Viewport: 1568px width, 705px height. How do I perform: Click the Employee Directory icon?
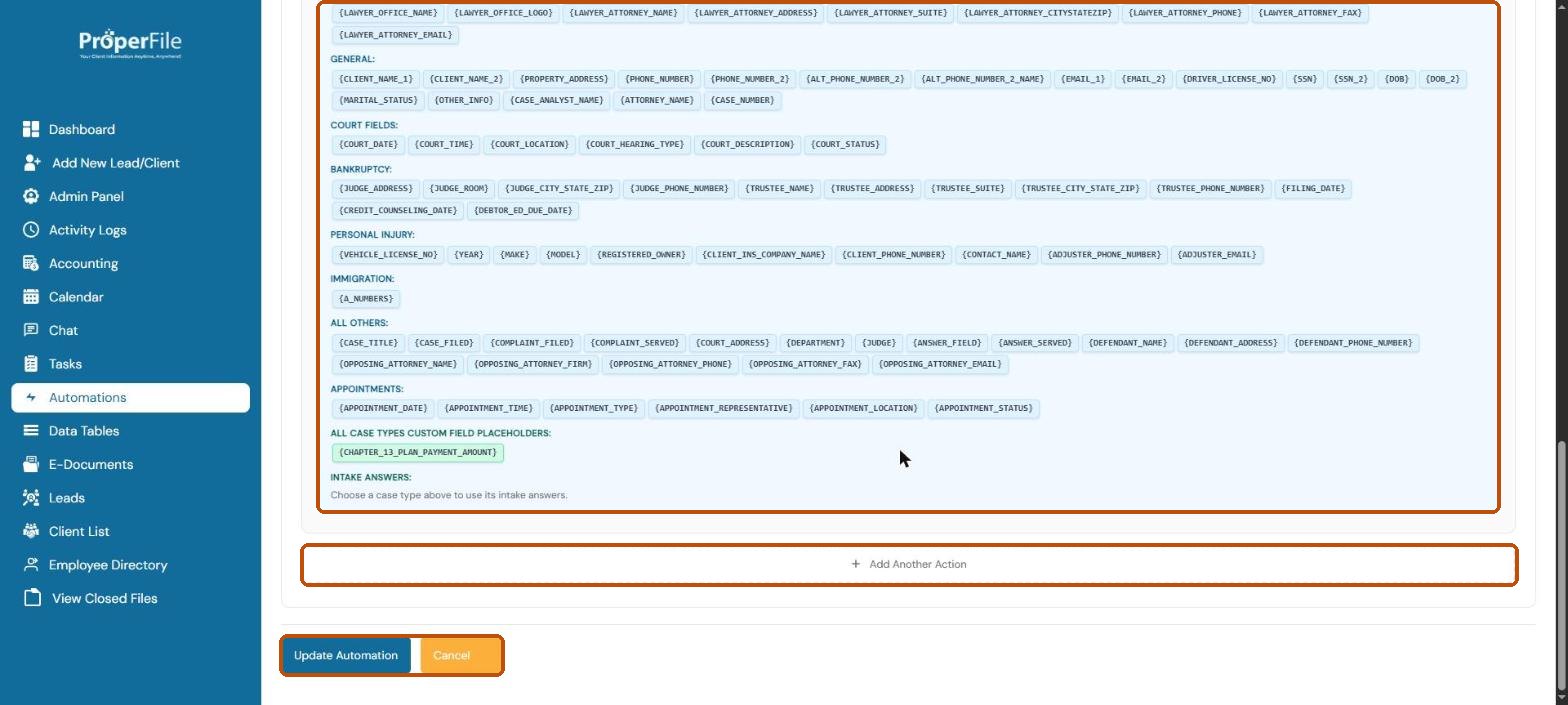31,565
